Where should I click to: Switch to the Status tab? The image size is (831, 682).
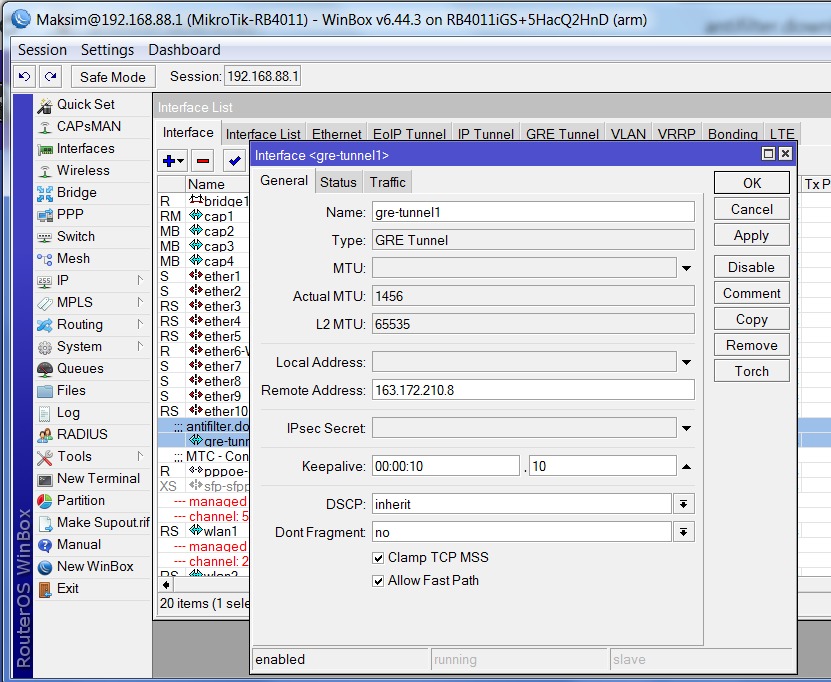338,182
